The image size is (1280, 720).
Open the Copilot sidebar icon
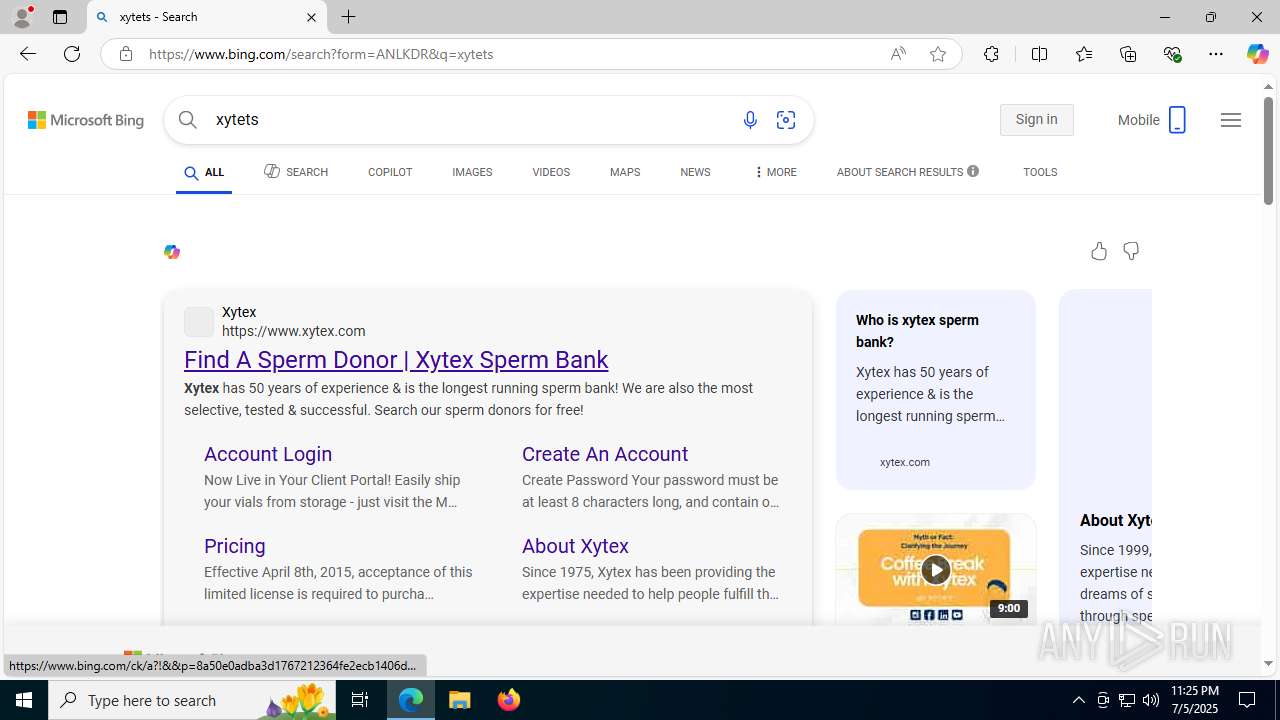pos(1257,54)
